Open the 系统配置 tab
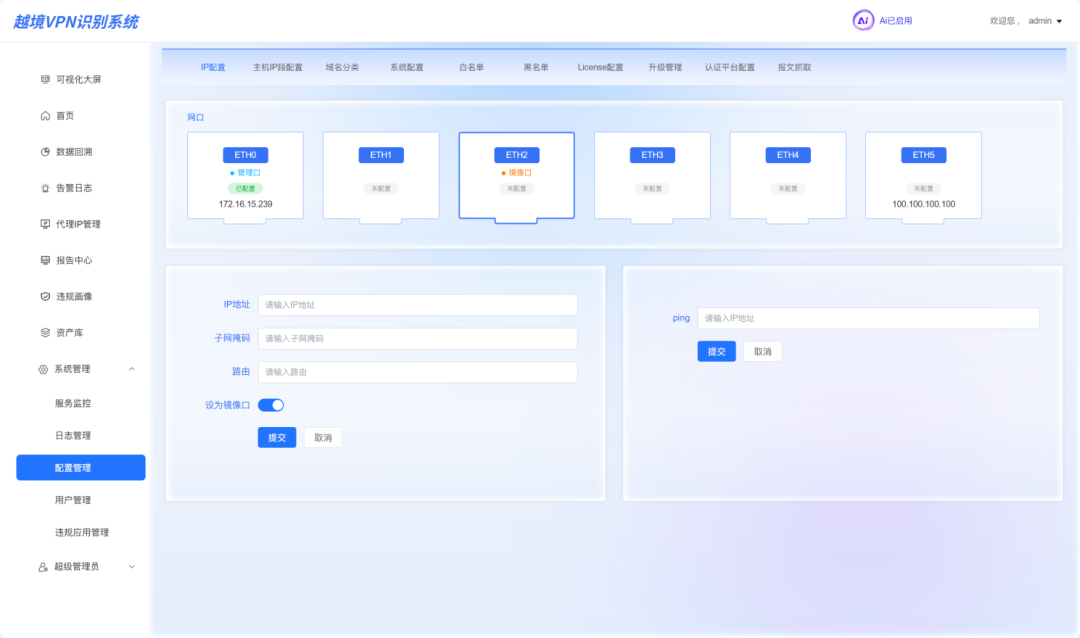Image resolution: width=1080 pixels, height=638 pixels. pos(407,68)
